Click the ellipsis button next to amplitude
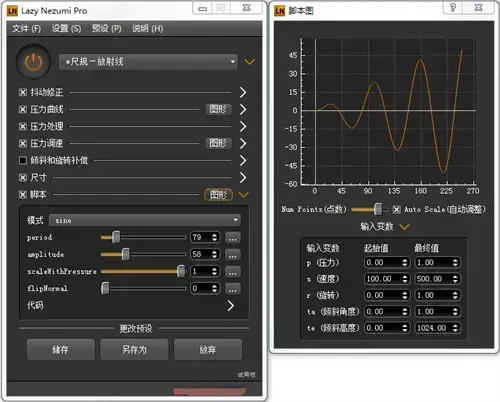This screenshot has width=500, height=402. pos(233,255)
